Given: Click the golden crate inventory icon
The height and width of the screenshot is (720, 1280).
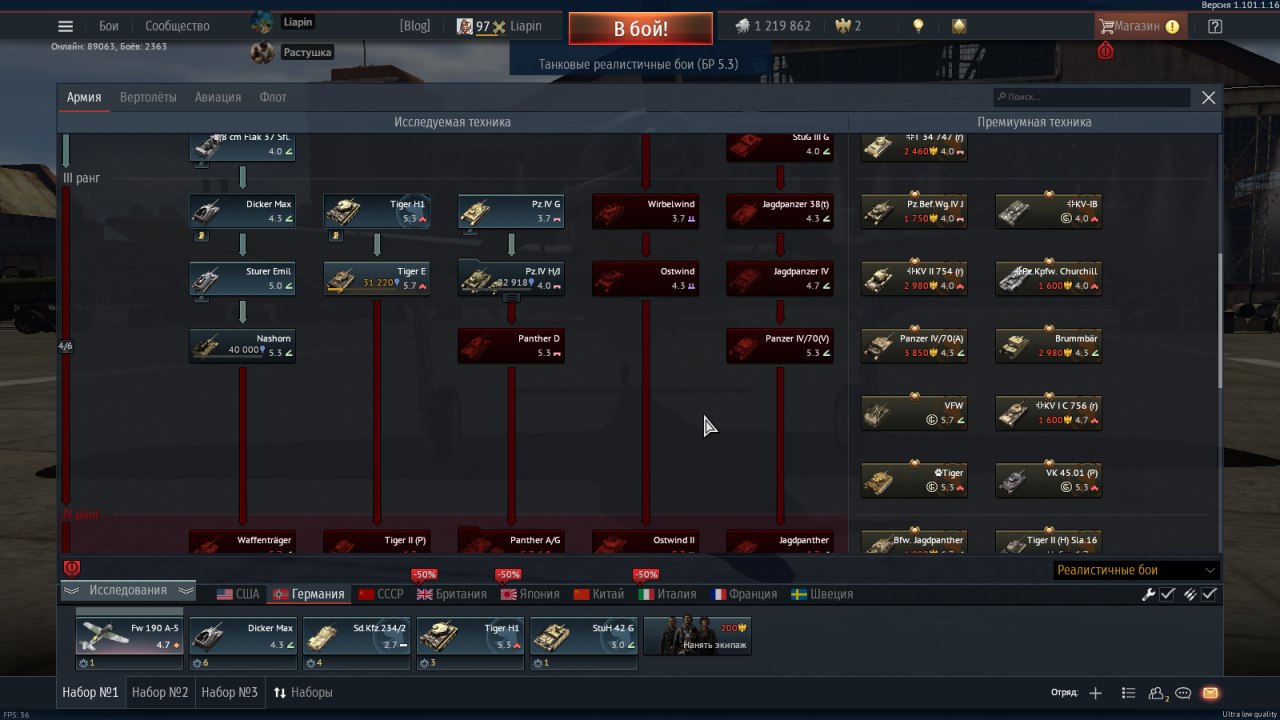Looking at the screenshot, I should [959, 26].
